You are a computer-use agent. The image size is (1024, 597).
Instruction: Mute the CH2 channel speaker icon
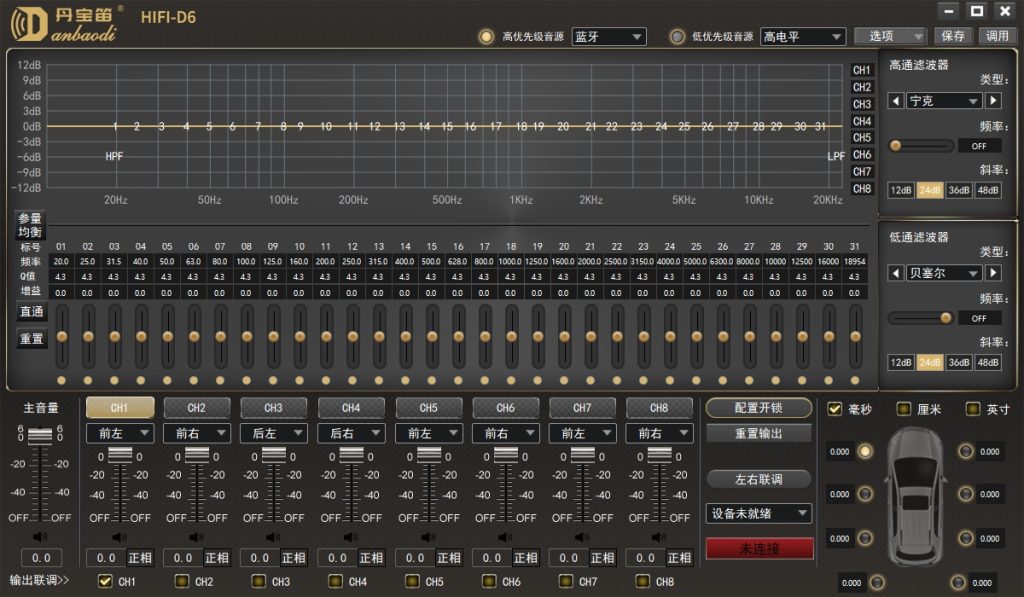coord(197,537)
